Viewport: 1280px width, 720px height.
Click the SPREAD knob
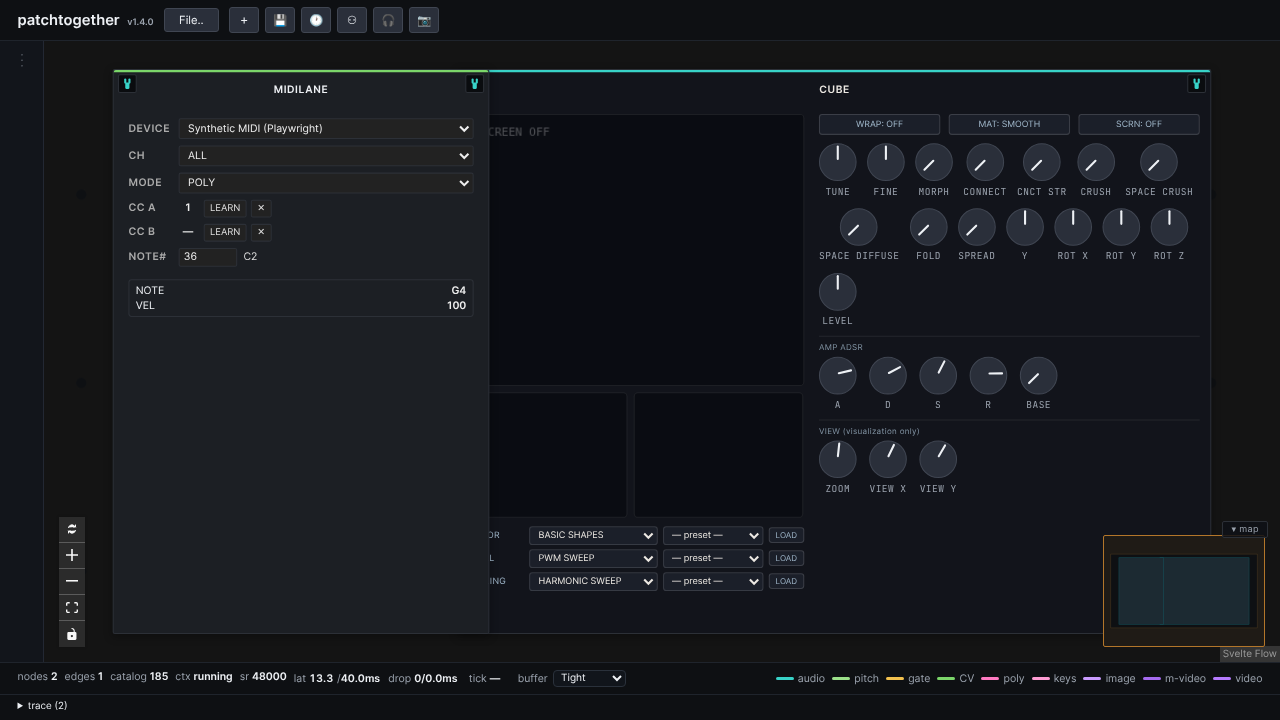(977, 227)
